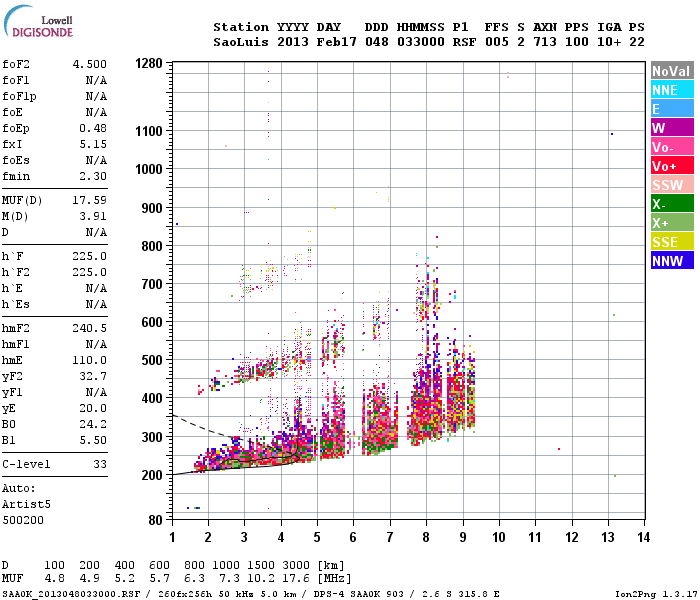This screenshot has width=700, height=600.
Task: Click the fxI value 5.15
Action: click(x=93, y=144)
